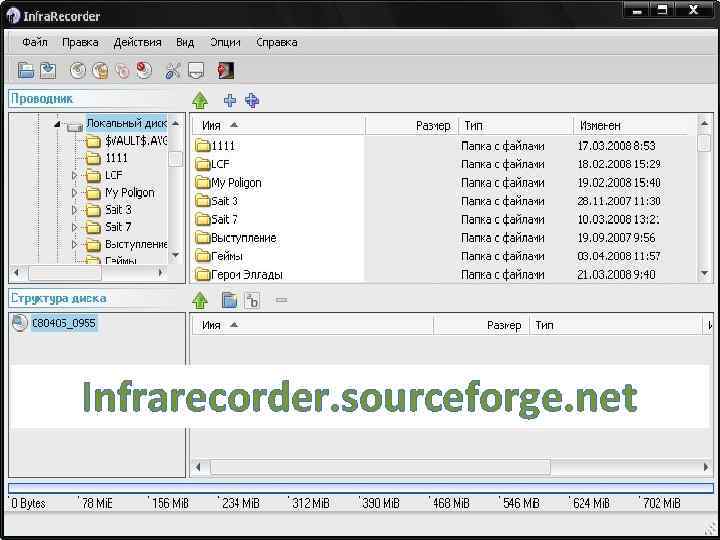Image resolution: width=720 pixels, height=540 pixels.
Task: Click the erase disc icon with red mark
Action: (x=144, y=71)
